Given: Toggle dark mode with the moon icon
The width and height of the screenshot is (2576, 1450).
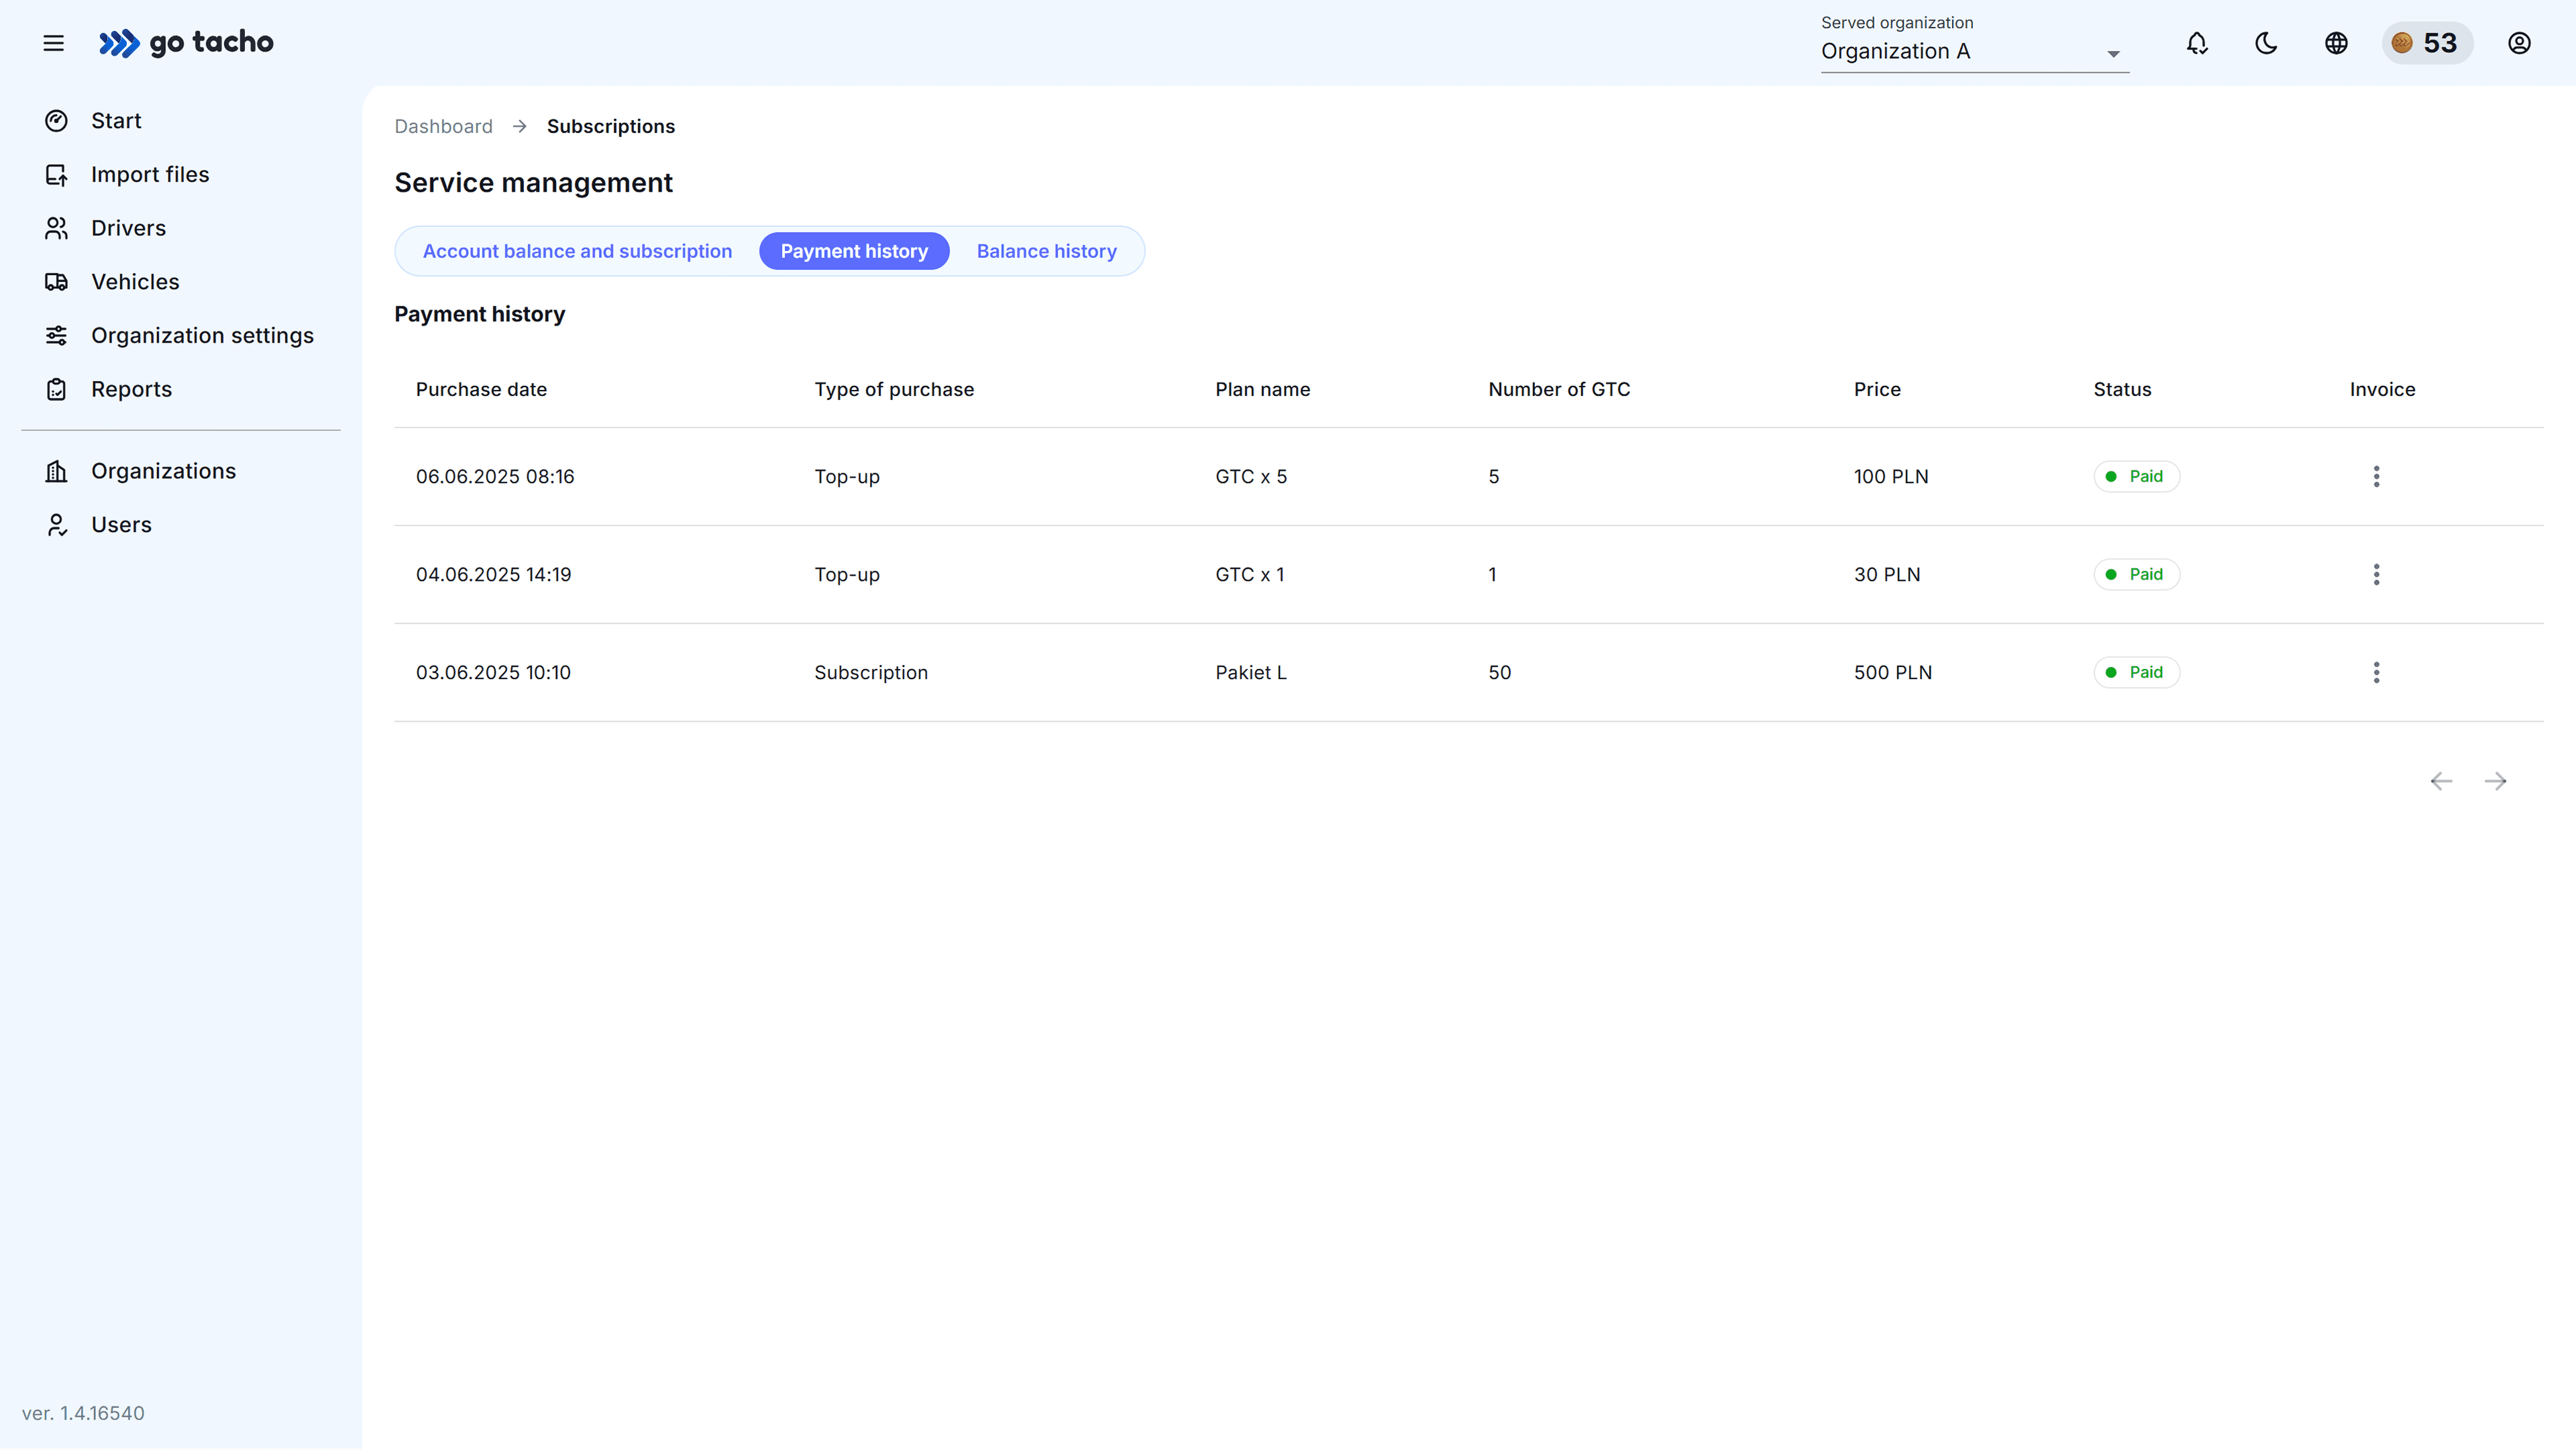Looking at the screenshot, I should pos(2266,43).
